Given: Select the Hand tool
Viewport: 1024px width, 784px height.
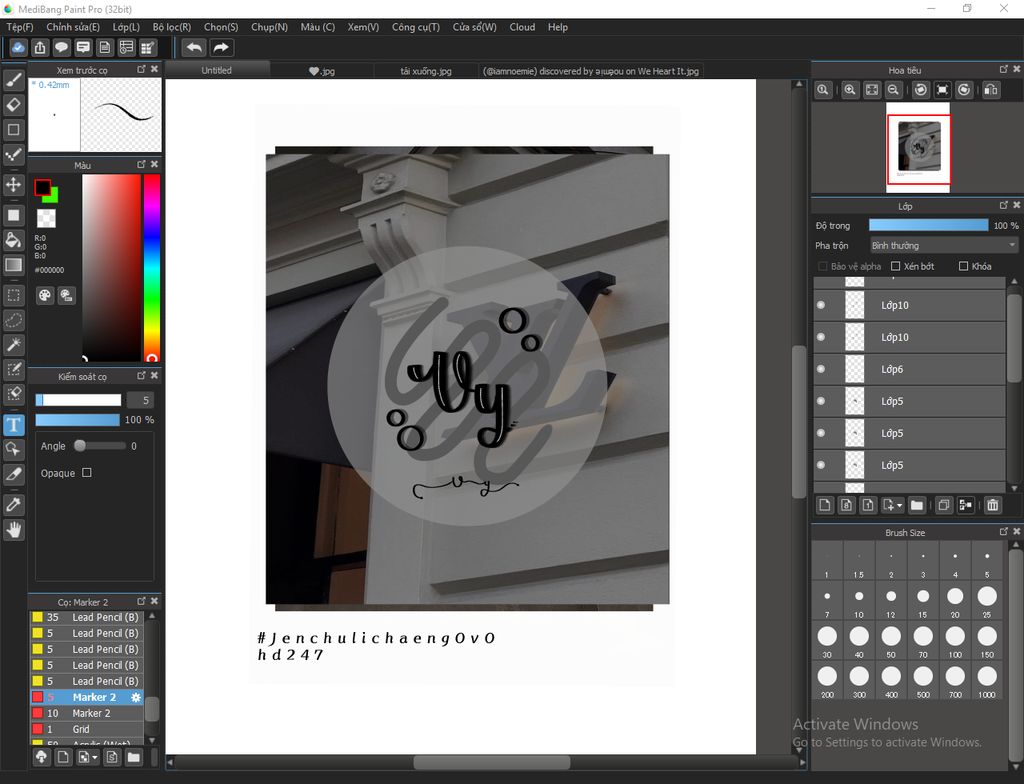Looking at the screenshot, I should pyautogui.click(x=14, y=530).
